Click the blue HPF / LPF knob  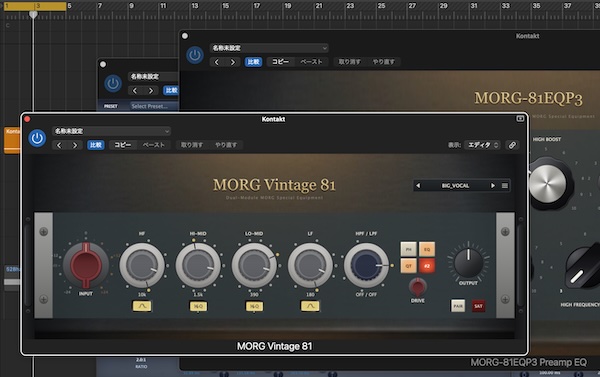point(366,265)
